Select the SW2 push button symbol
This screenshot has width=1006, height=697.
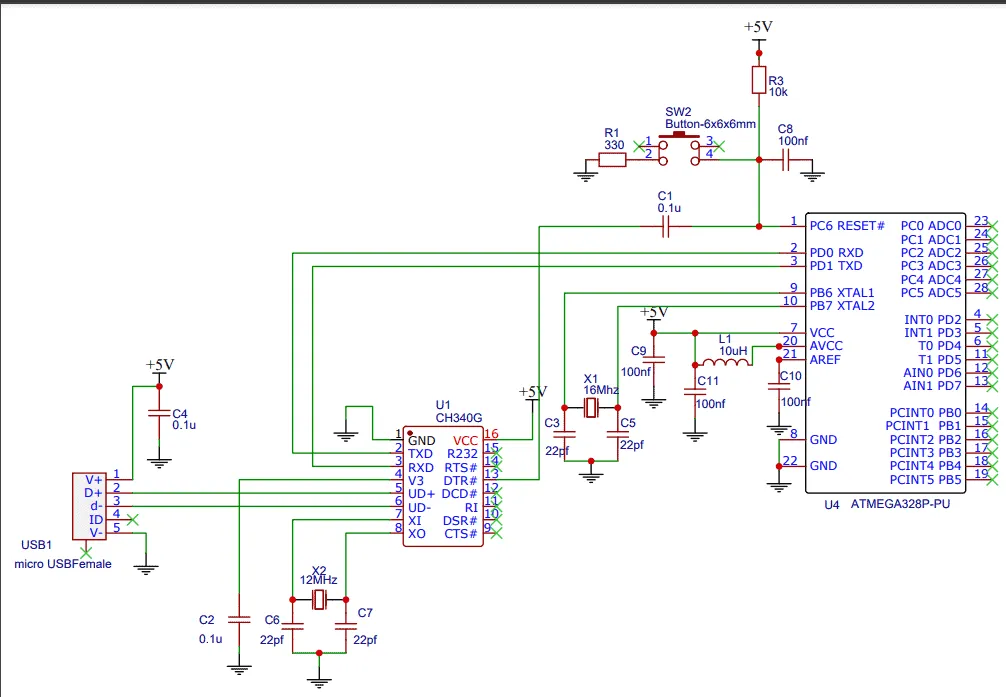679,149
